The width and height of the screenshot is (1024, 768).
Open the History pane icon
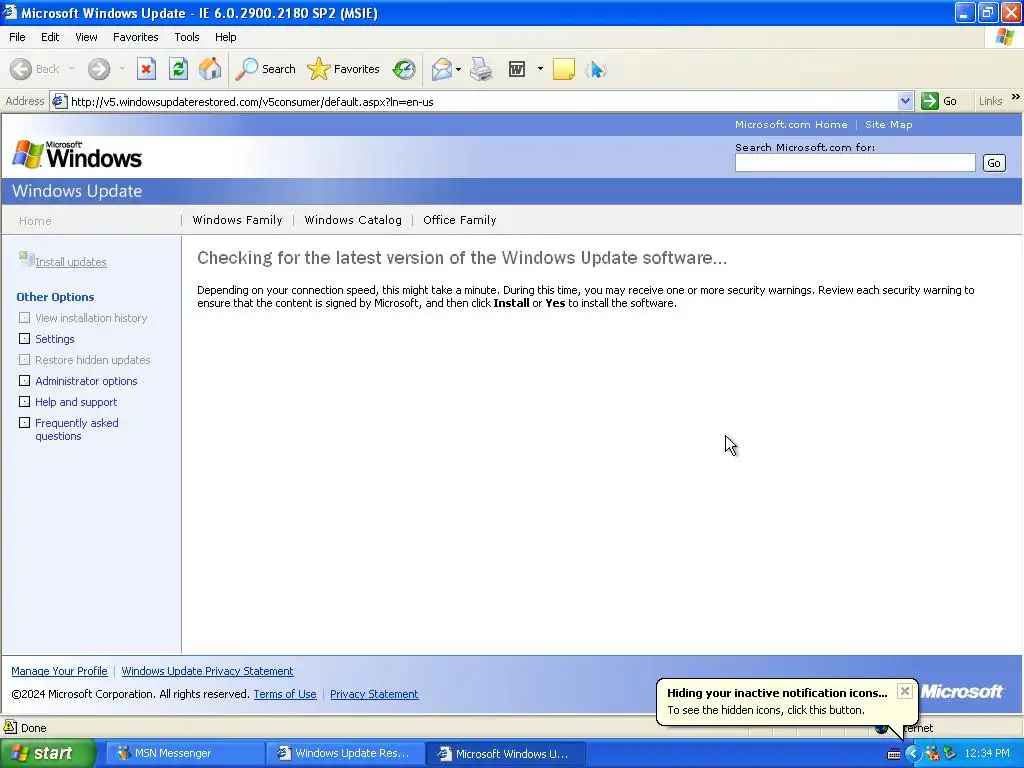click(404, 69)
